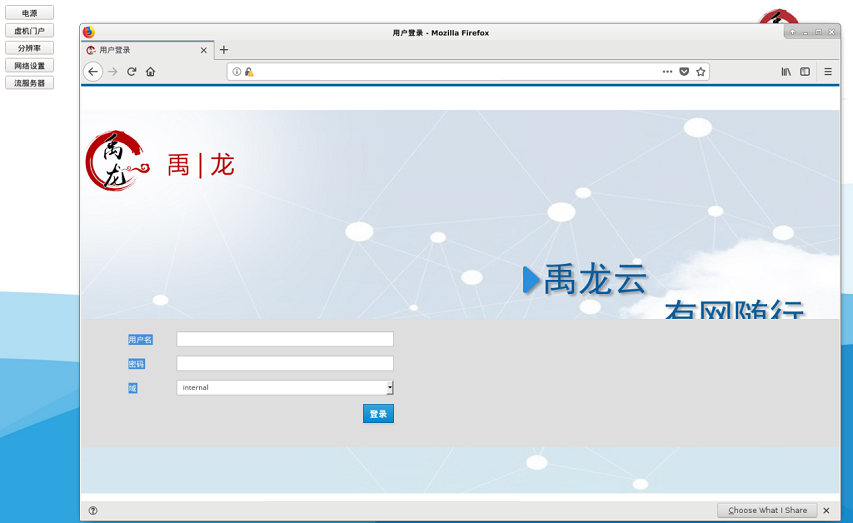Click the Firefox logo in title bar
Viewport: 853px width, 523px height.
[x=89, y=32]
